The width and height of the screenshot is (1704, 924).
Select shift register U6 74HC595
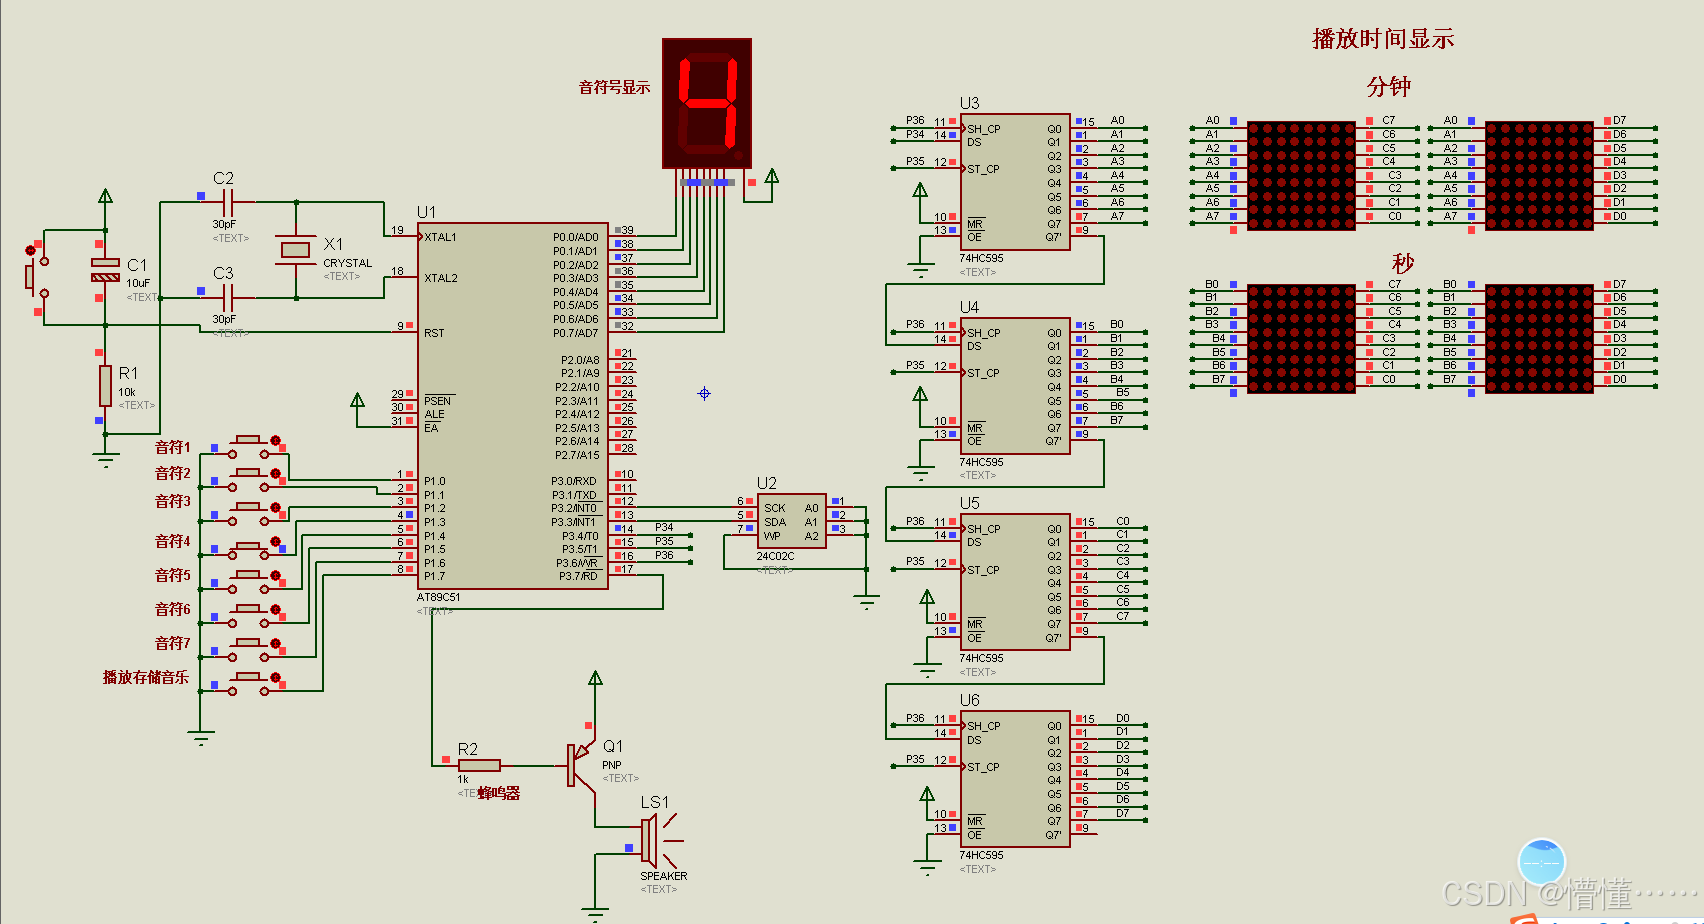[x=1015, y=779]
